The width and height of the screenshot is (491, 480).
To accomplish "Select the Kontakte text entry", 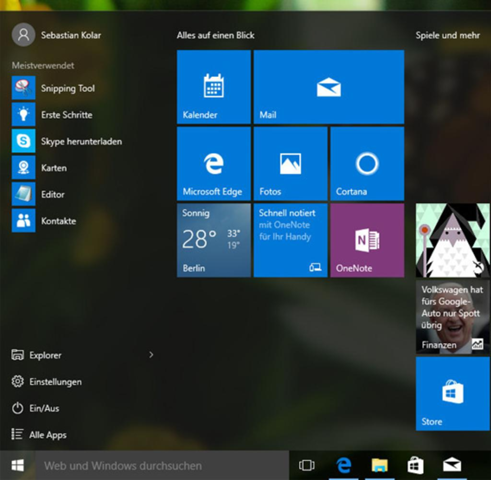I will pos(58,221).
